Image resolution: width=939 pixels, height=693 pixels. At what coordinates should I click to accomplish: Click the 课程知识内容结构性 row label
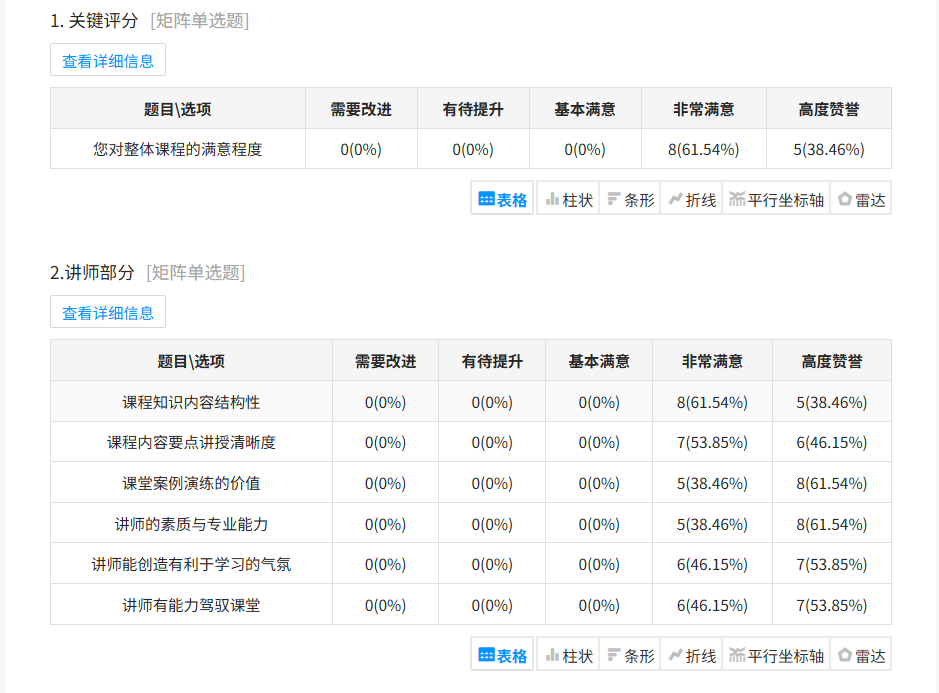click(x=191, y=402)
